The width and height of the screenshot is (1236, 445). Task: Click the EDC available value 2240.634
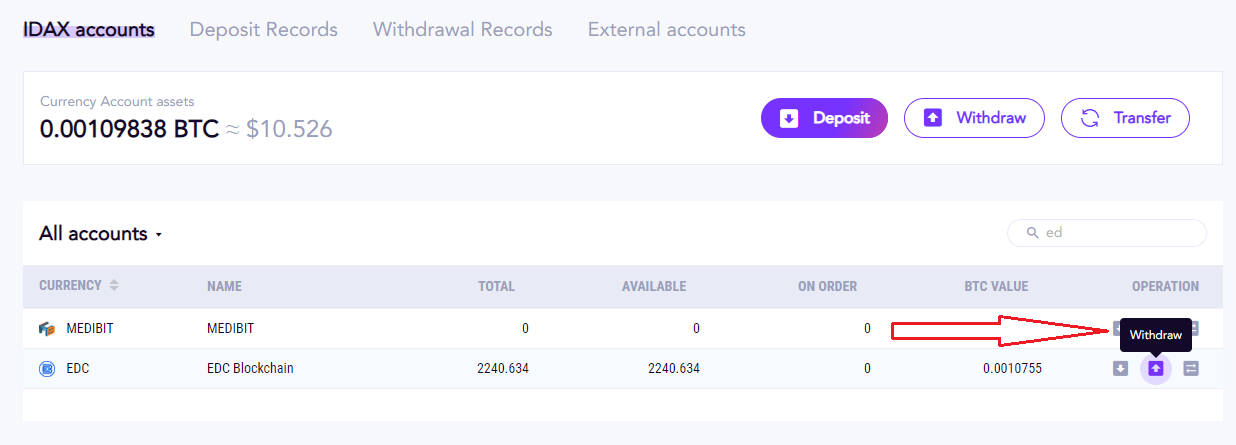coord(674,368)
